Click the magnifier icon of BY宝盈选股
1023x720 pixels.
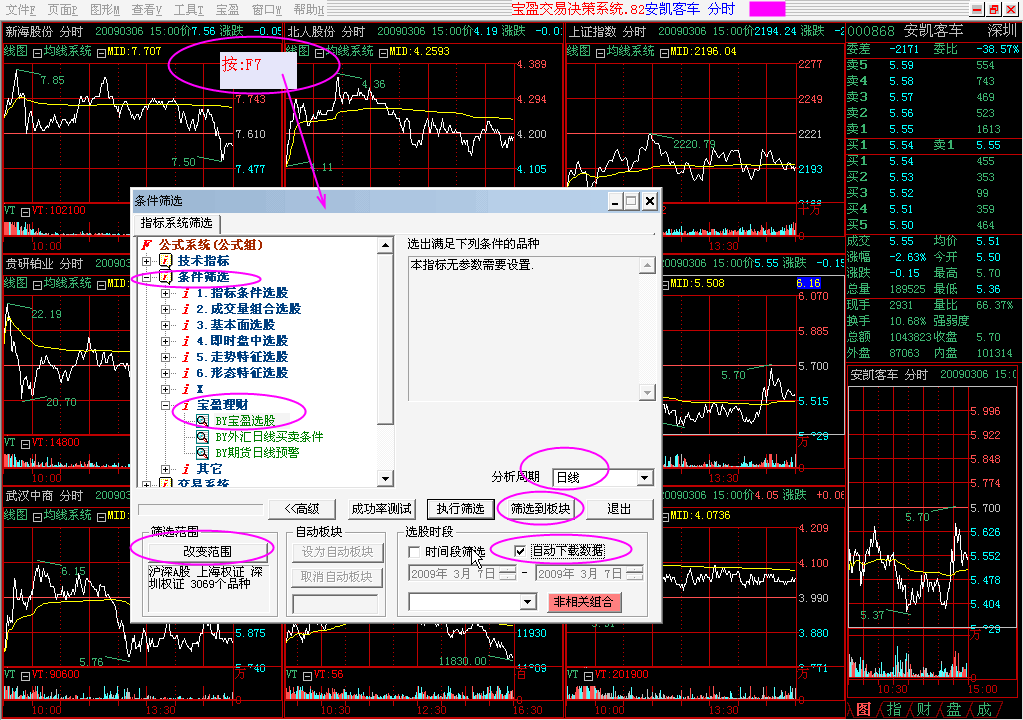(x=204, y=421)
